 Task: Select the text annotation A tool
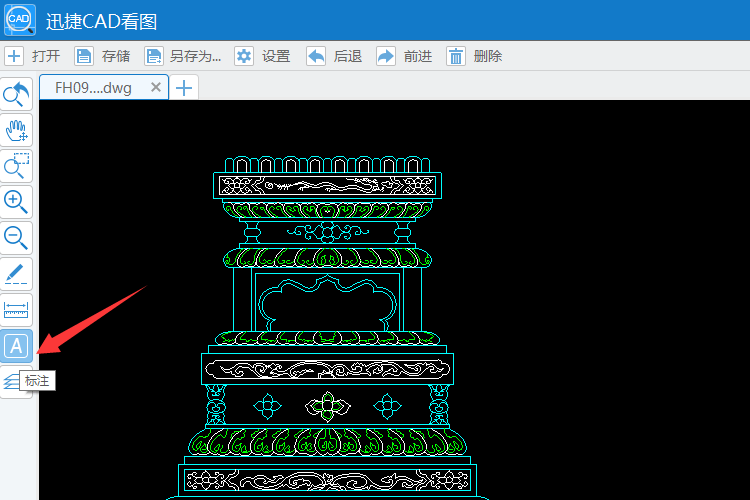[x=16, y=345]
